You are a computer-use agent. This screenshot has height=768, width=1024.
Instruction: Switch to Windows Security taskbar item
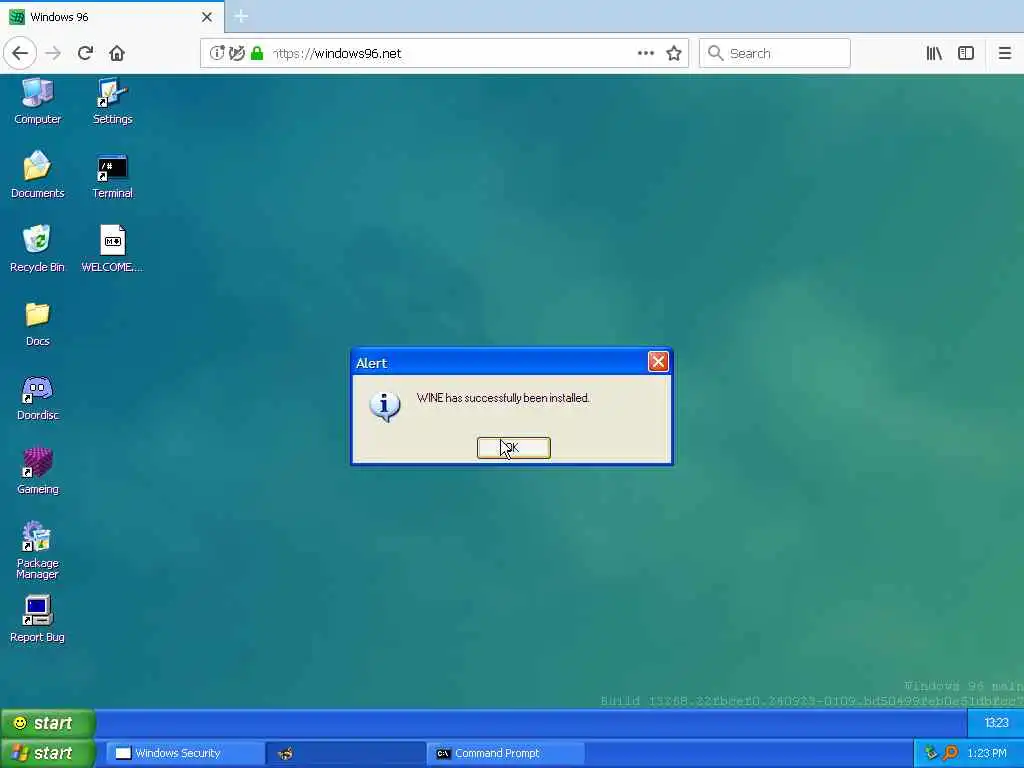[185, 753]
